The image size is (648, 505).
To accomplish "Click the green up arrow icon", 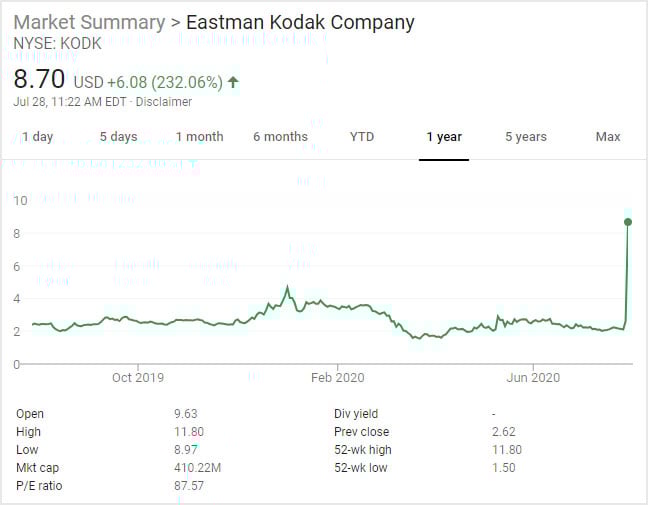I will (233, 82).
